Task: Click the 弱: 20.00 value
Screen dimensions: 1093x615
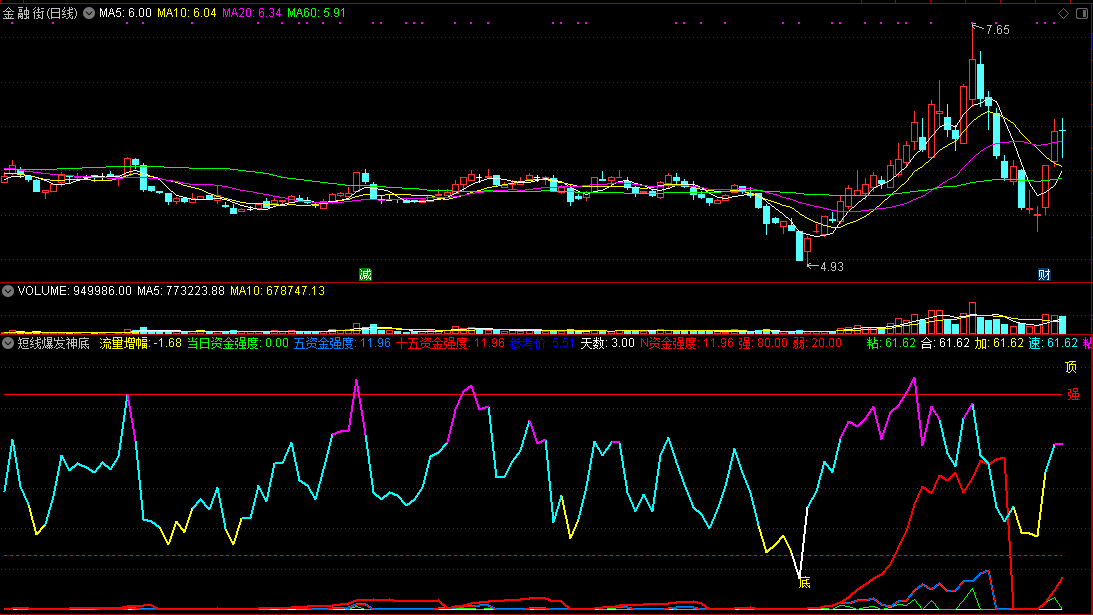Action: [817, 343]
